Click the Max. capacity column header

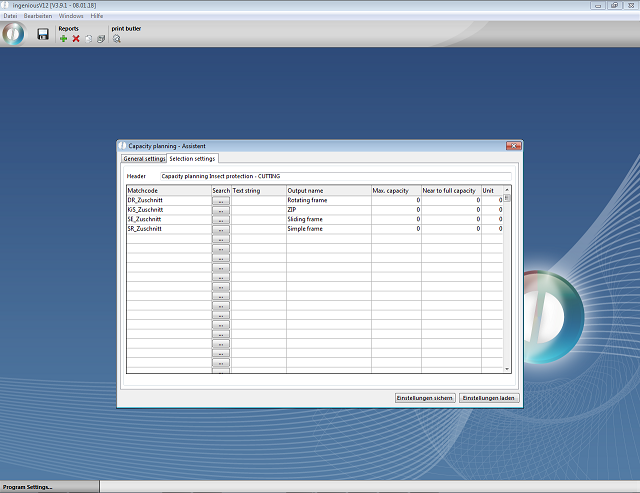tap(396, 191)
